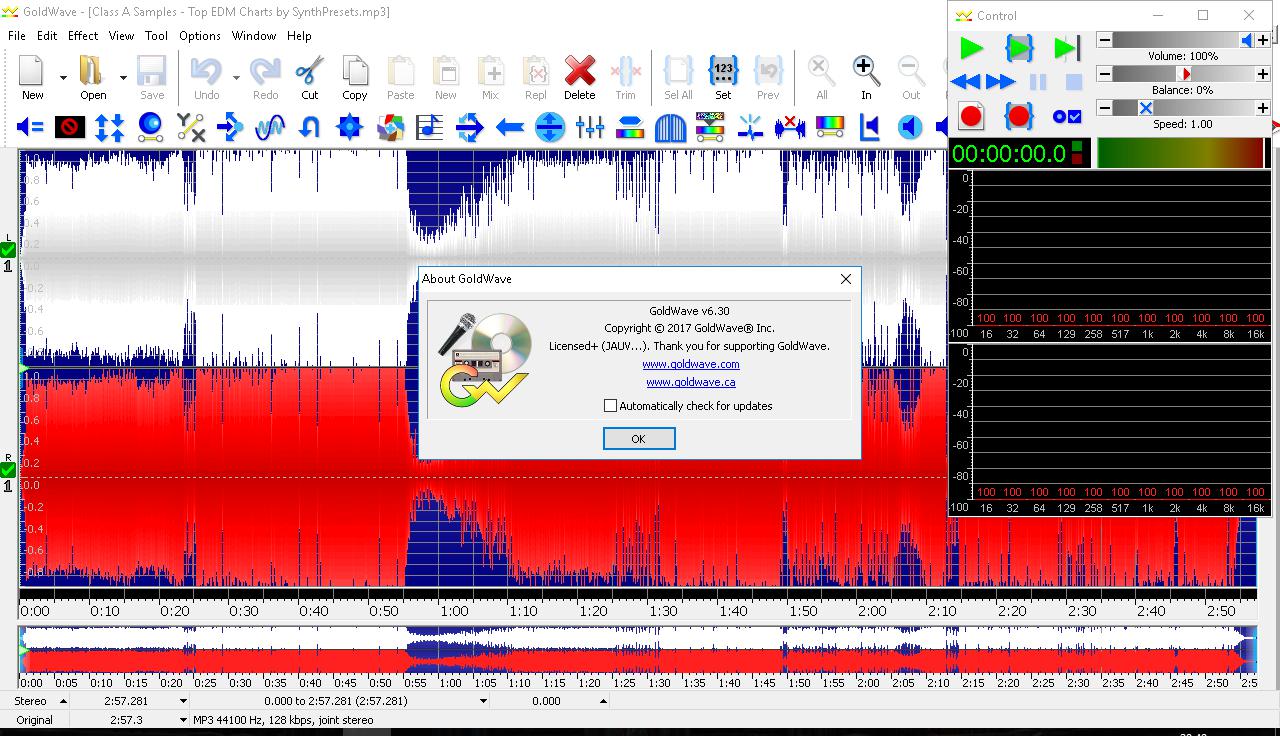Click the Rewind double-arrow button
Screen dimensions: 1280x736
(x=966, y=82)
